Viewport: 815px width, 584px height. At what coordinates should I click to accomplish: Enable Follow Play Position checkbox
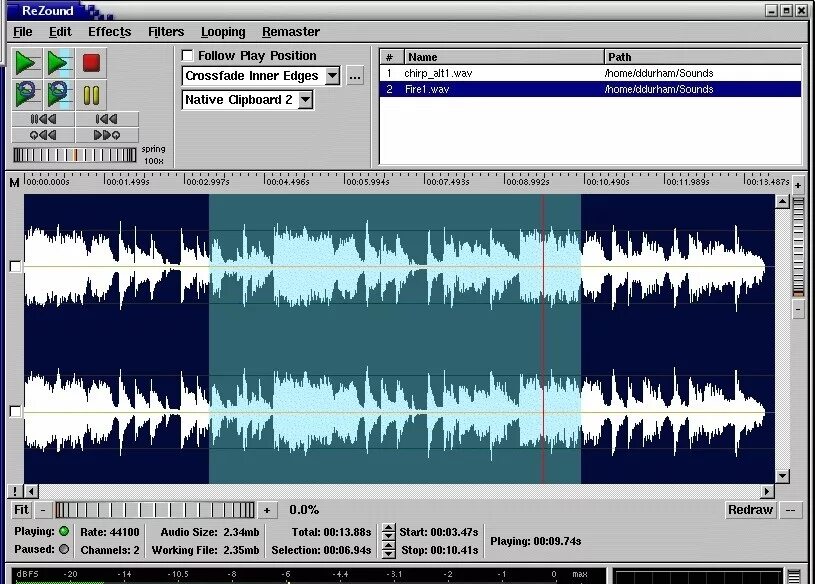(x=188, y=56)
